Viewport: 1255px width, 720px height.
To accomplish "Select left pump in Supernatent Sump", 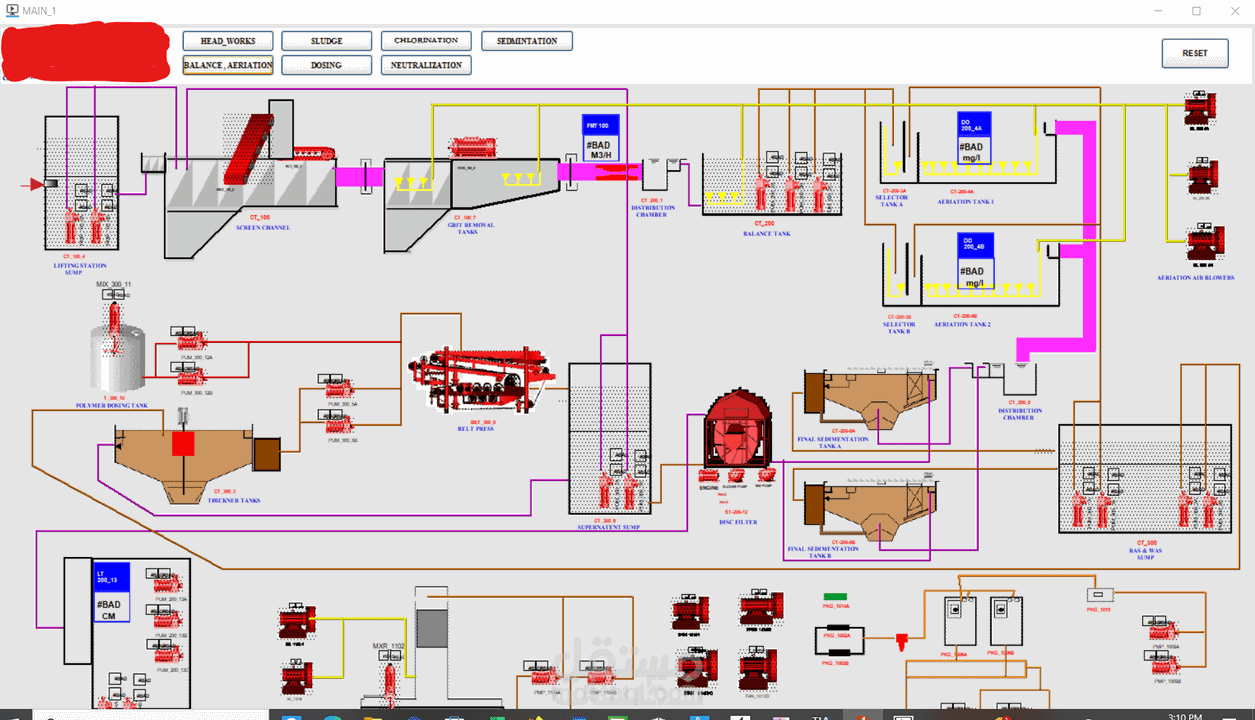I will (606, 492).
